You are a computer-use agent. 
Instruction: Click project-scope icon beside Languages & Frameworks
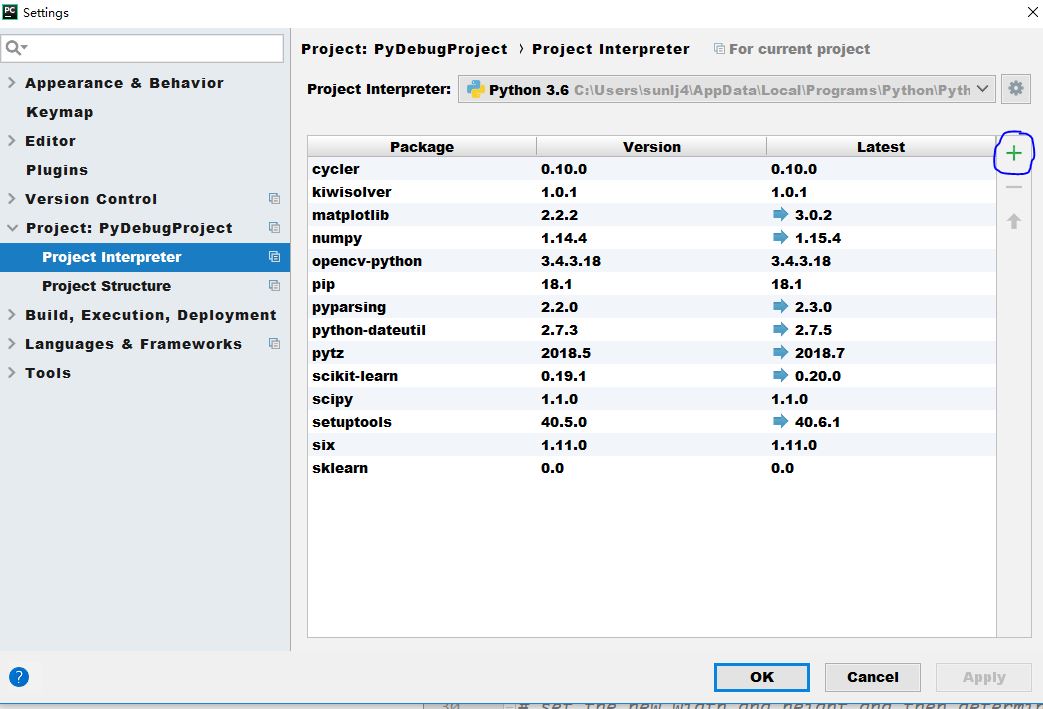click(x=274, y=344)
